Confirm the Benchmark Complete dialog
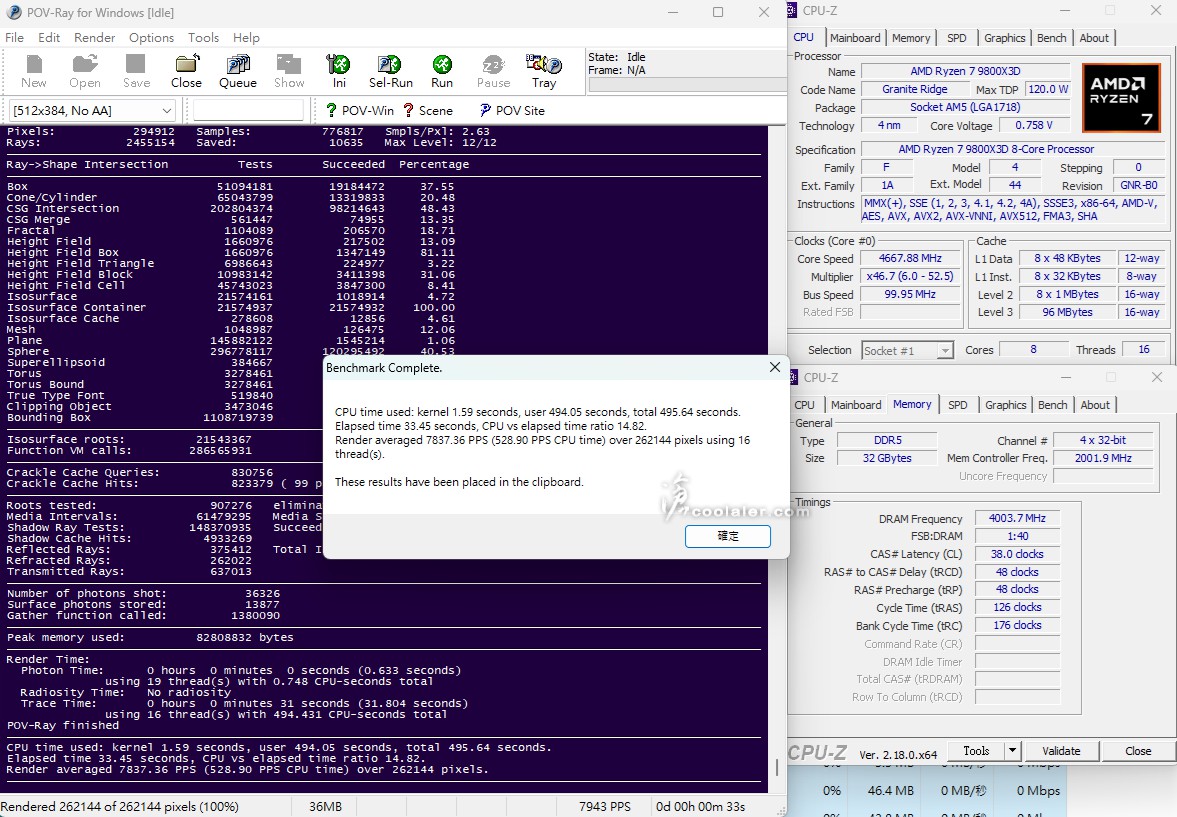1177x817 pixels. point(728,536)
